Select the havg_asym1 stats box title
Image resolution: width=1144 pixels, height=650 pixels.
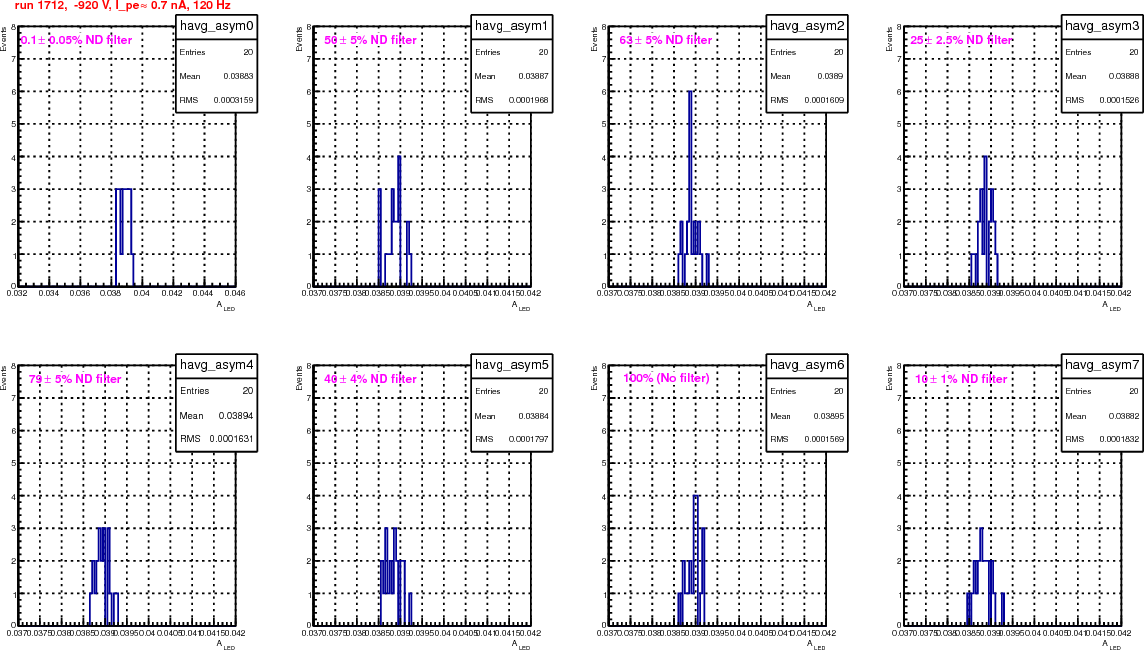(x=511, y=26)
